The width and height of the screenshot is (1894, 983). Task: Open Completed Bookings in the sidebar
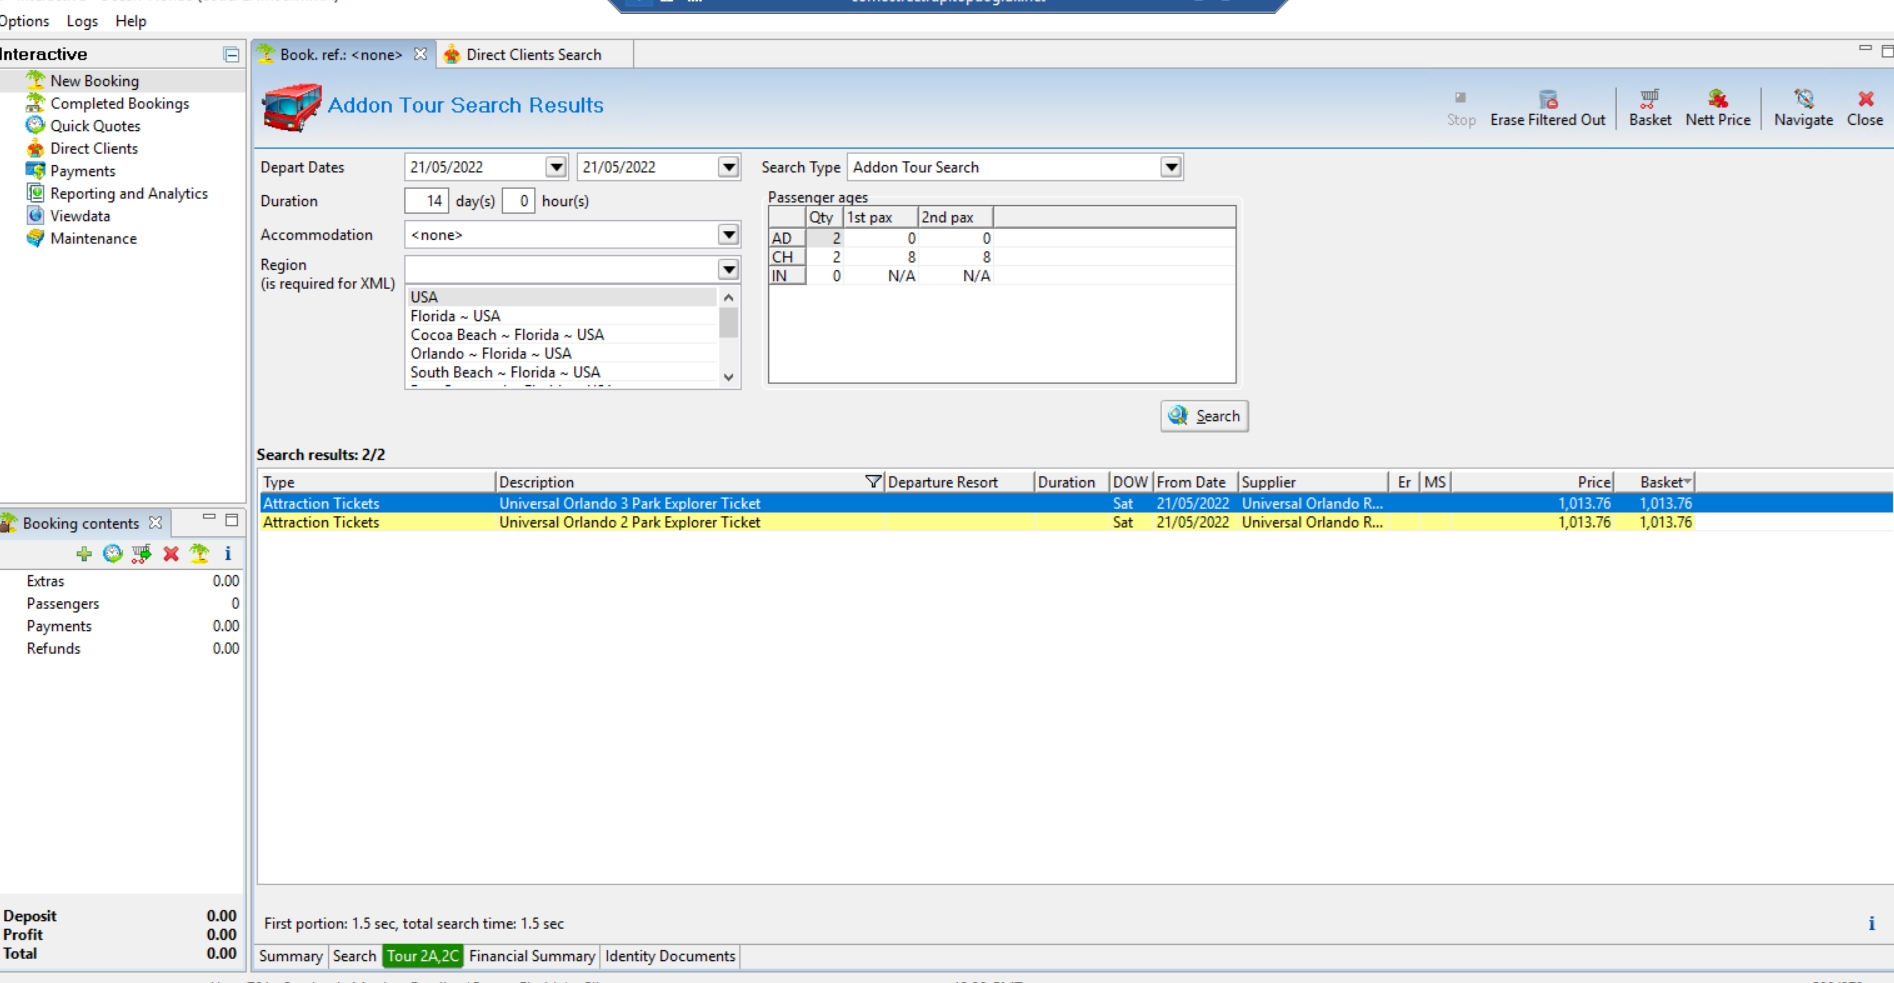[x=119, y=103]
